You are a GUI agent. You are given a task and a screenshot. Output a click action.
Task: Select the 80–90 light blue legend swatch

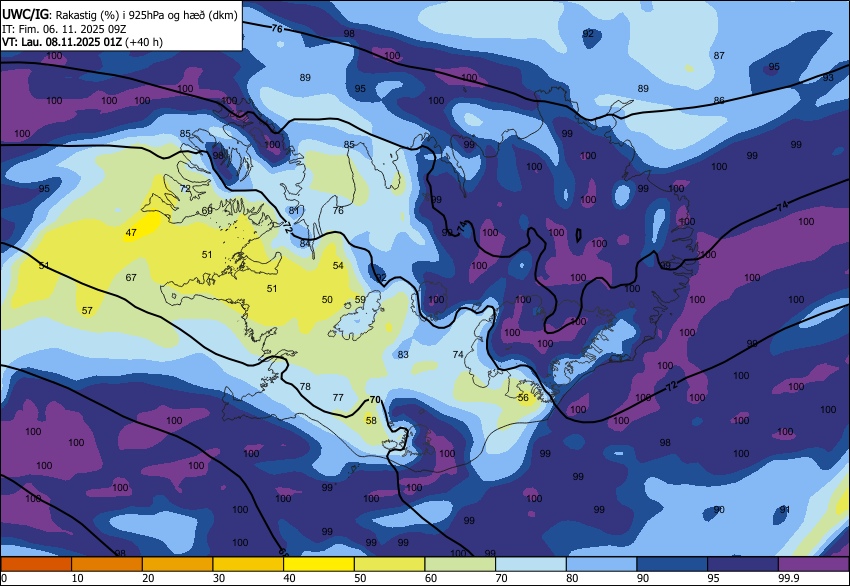click(x=601, y=564)
